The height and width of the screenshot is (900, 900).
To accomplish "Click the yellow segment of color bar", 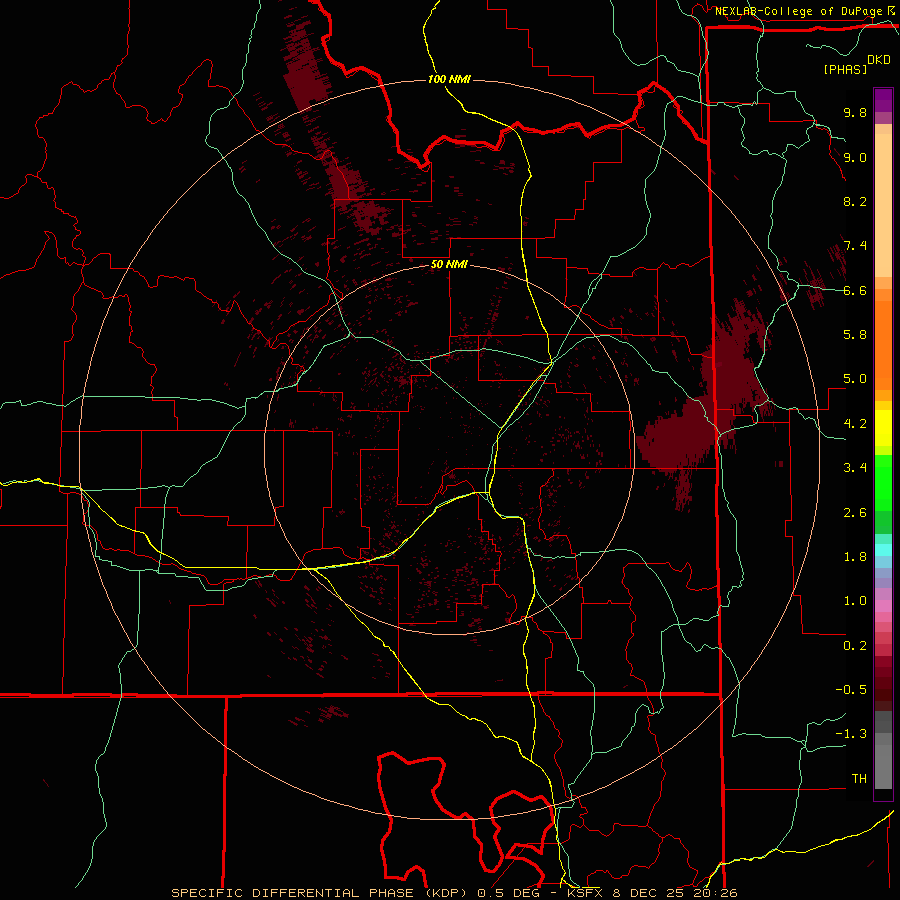I will [x=883, y=428].
